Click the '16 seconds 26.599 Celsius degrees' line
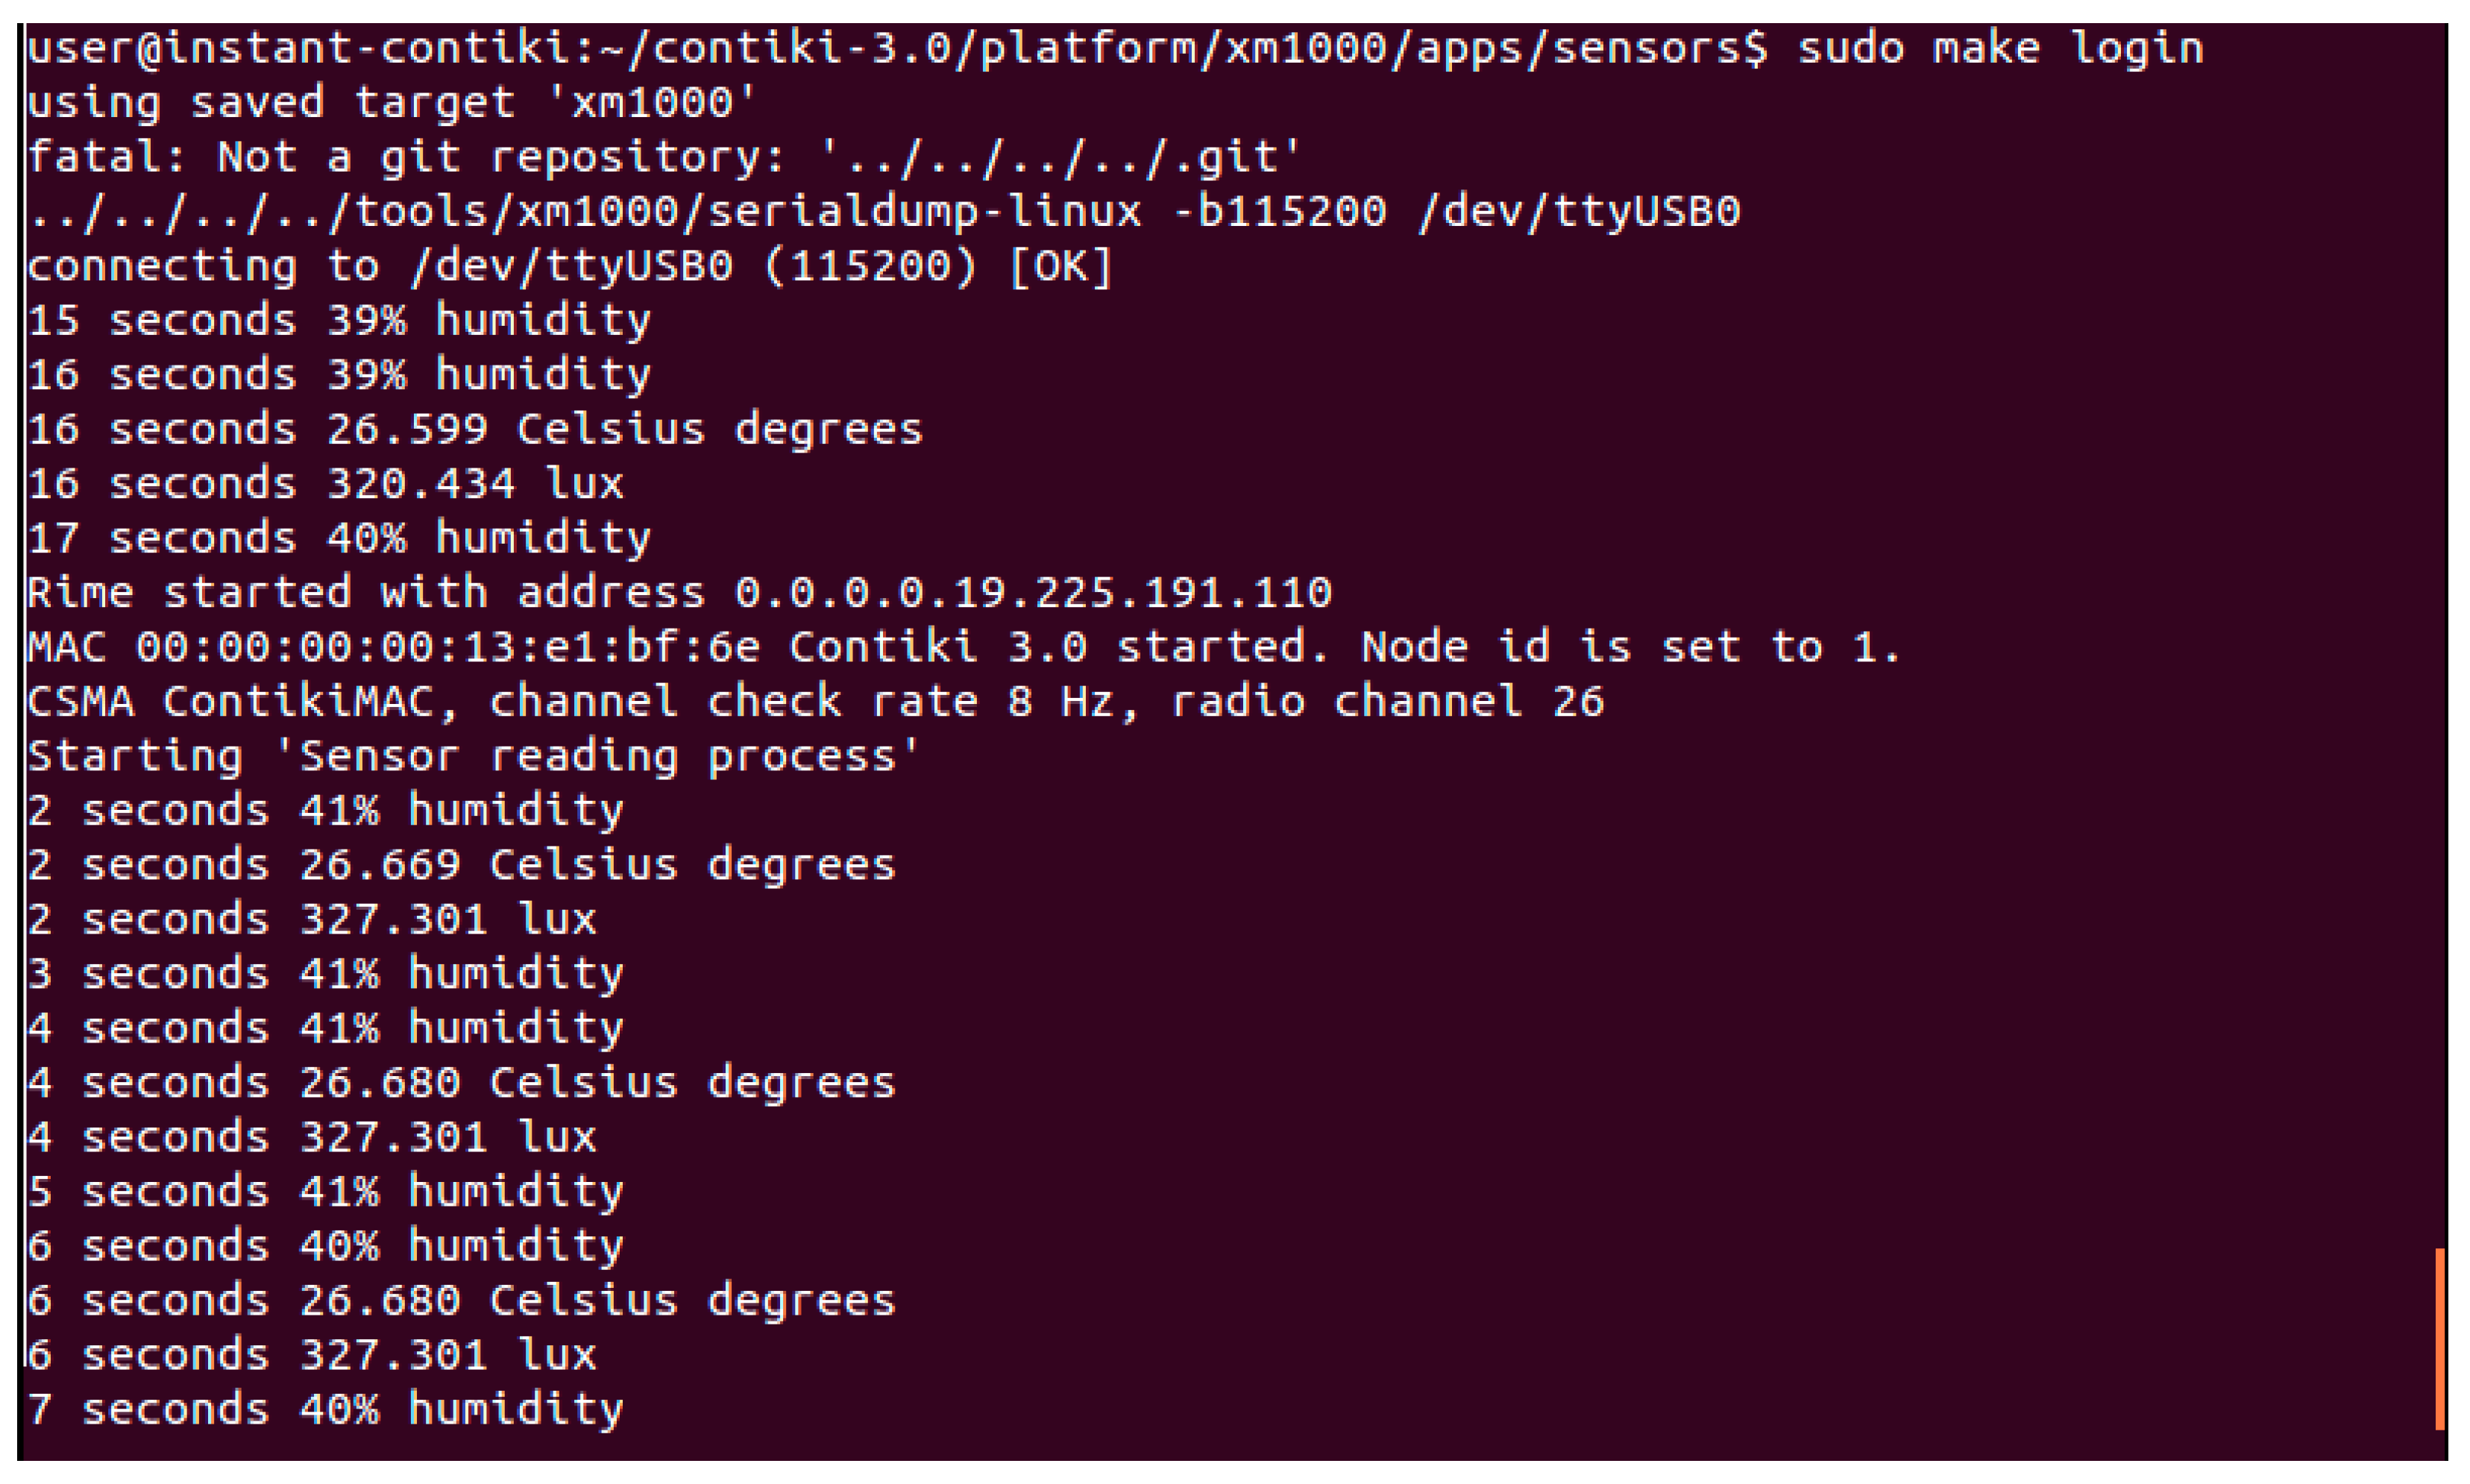The height and width of the screenshot is (1484, 2470). 474,429
